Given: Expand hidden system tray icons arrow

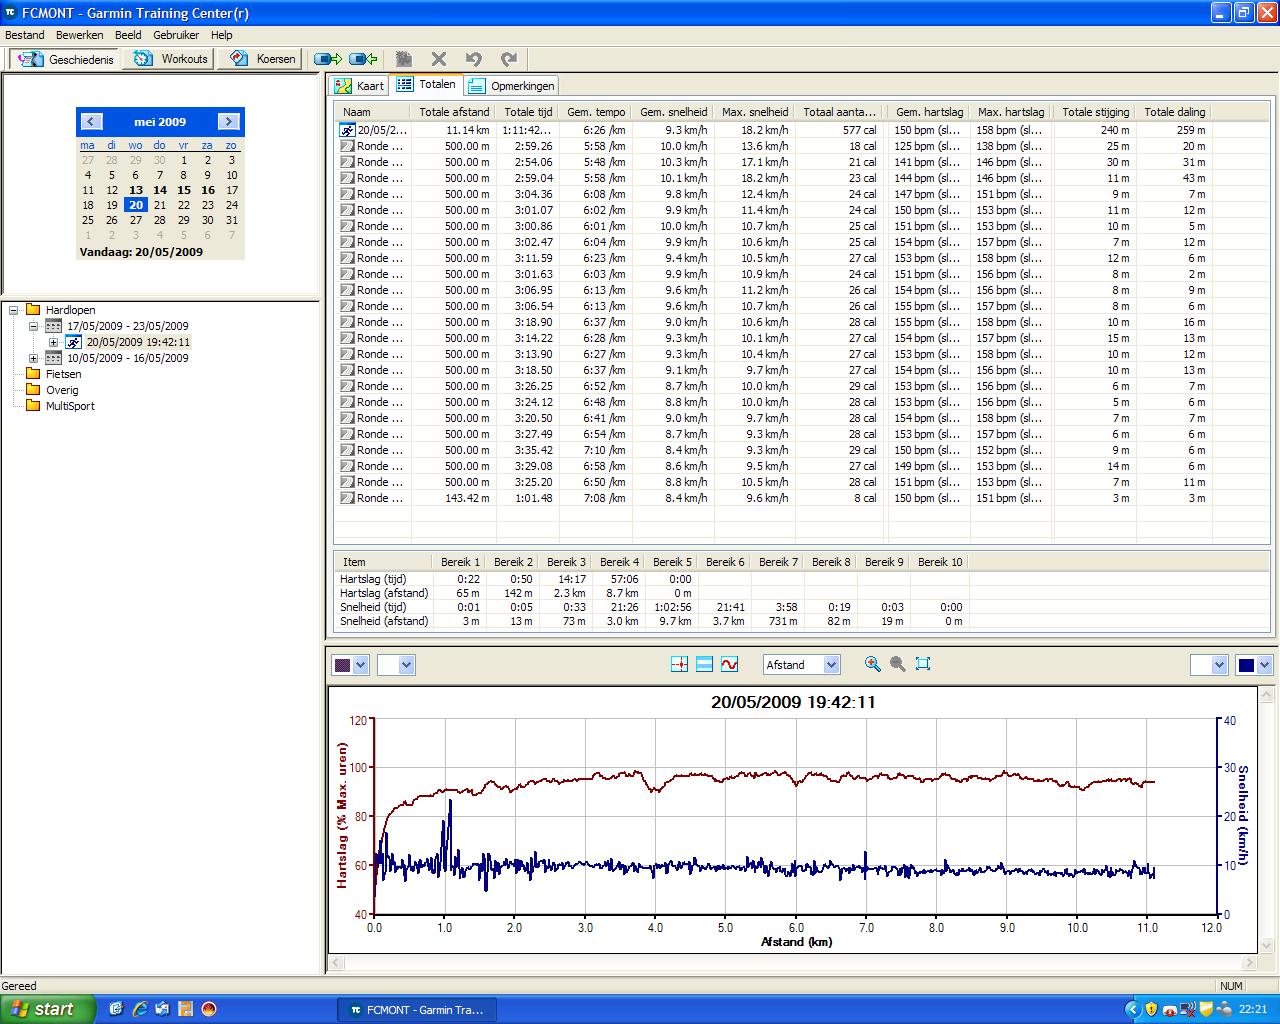Looking at the screenshot, I should [1132, 1010].
